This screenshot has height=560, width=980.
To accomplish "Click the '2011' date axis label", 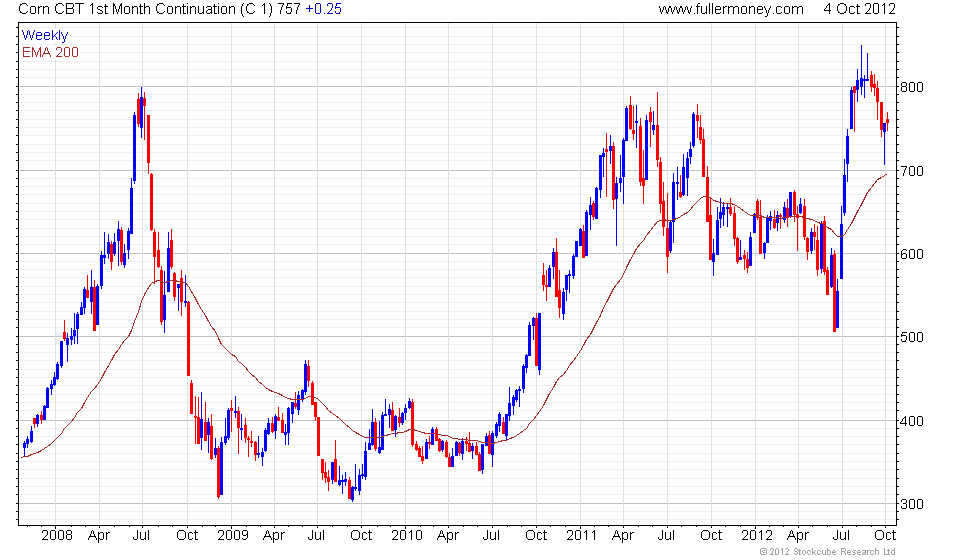I will pos(582,536).
